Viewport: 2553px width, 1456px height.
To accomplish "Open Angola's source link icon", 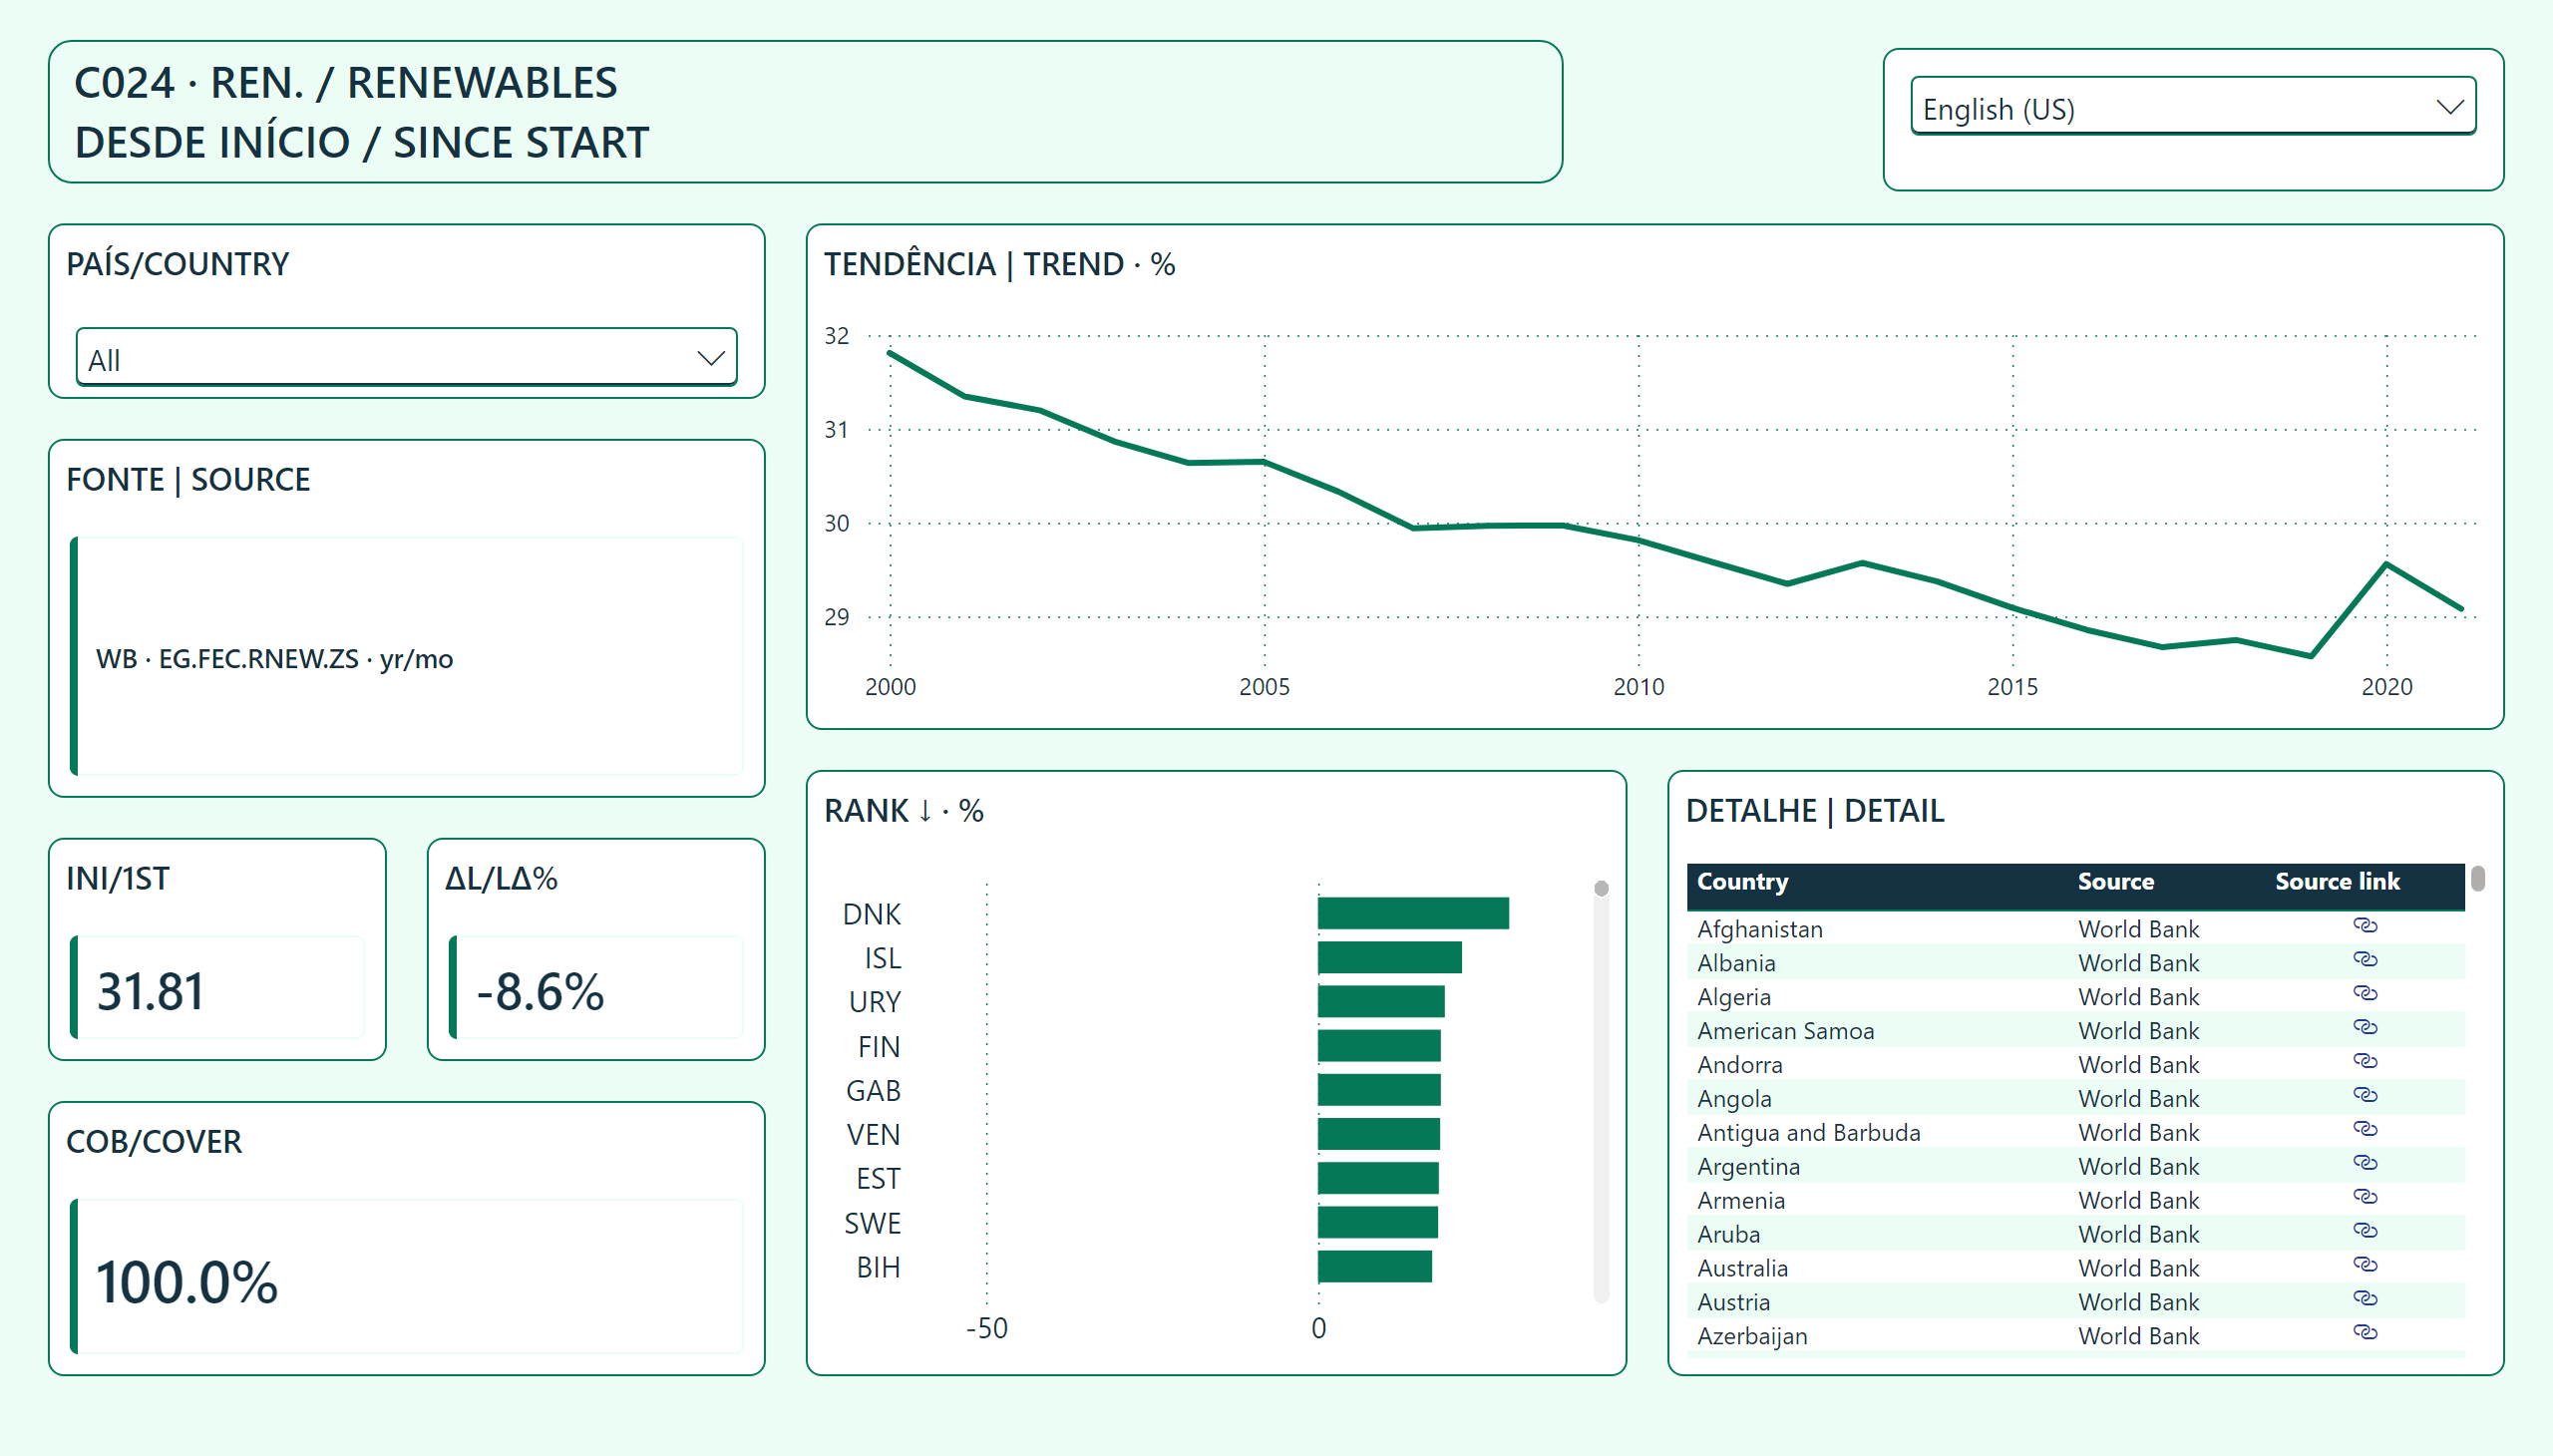I will coord(2364,1096).
